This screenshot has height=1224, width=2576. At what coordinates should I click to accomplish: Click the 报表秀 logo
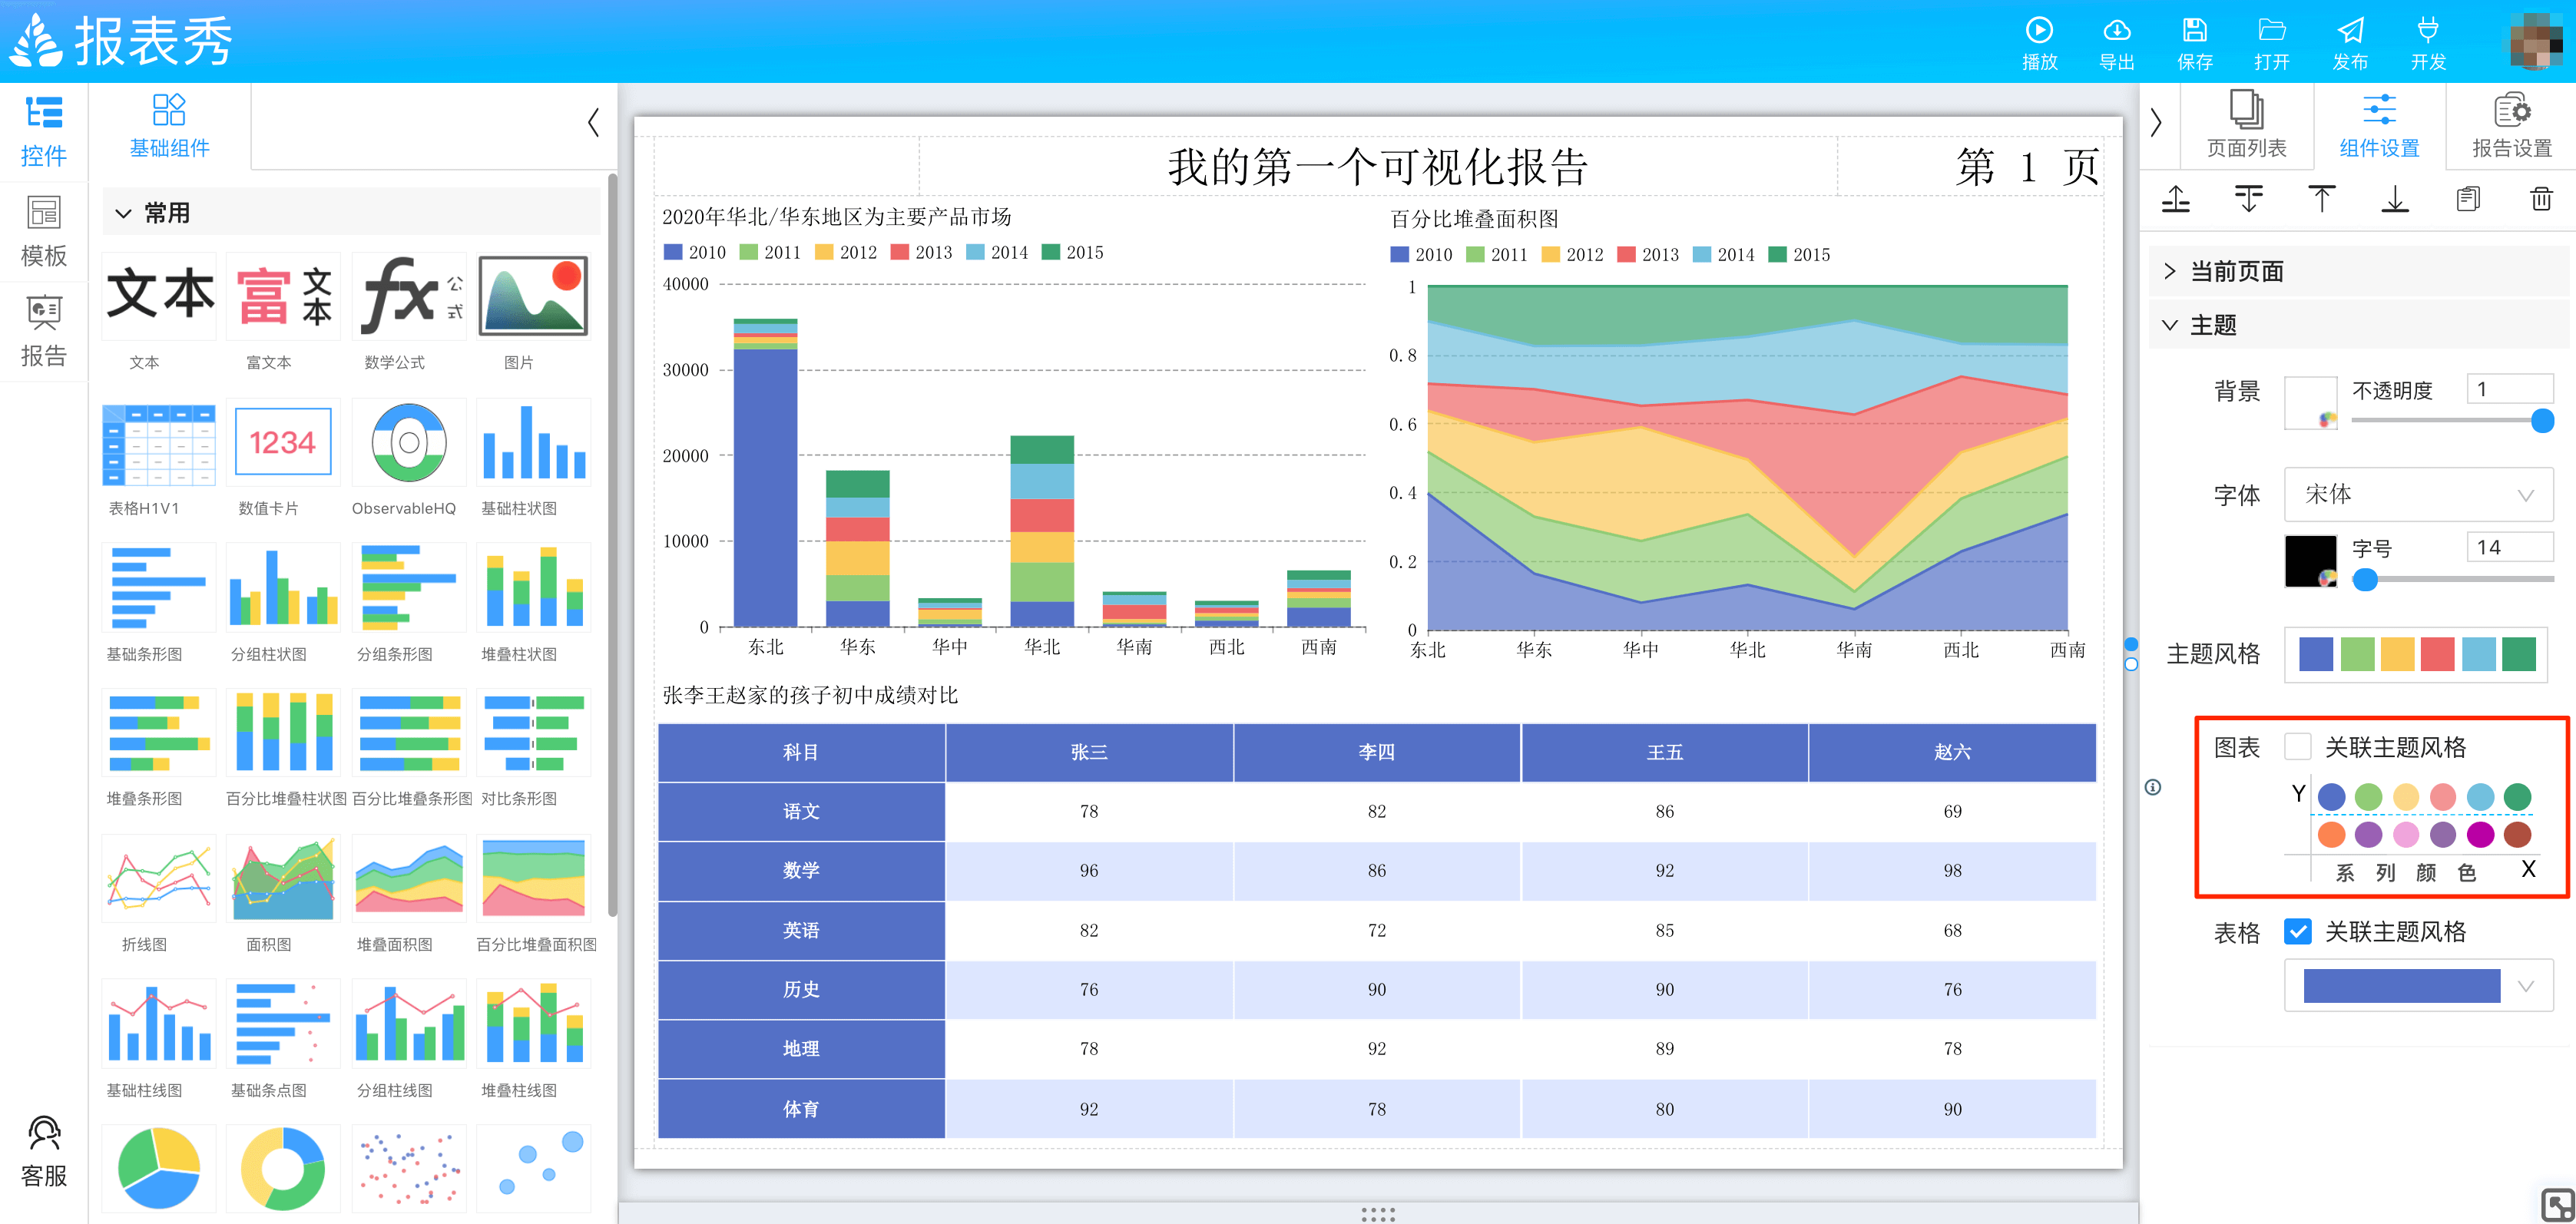coord(120,41)
